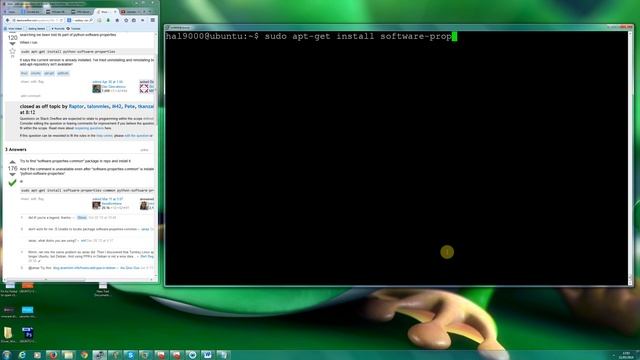Open the 'apt-get' question tag

(x=49, y=73)
